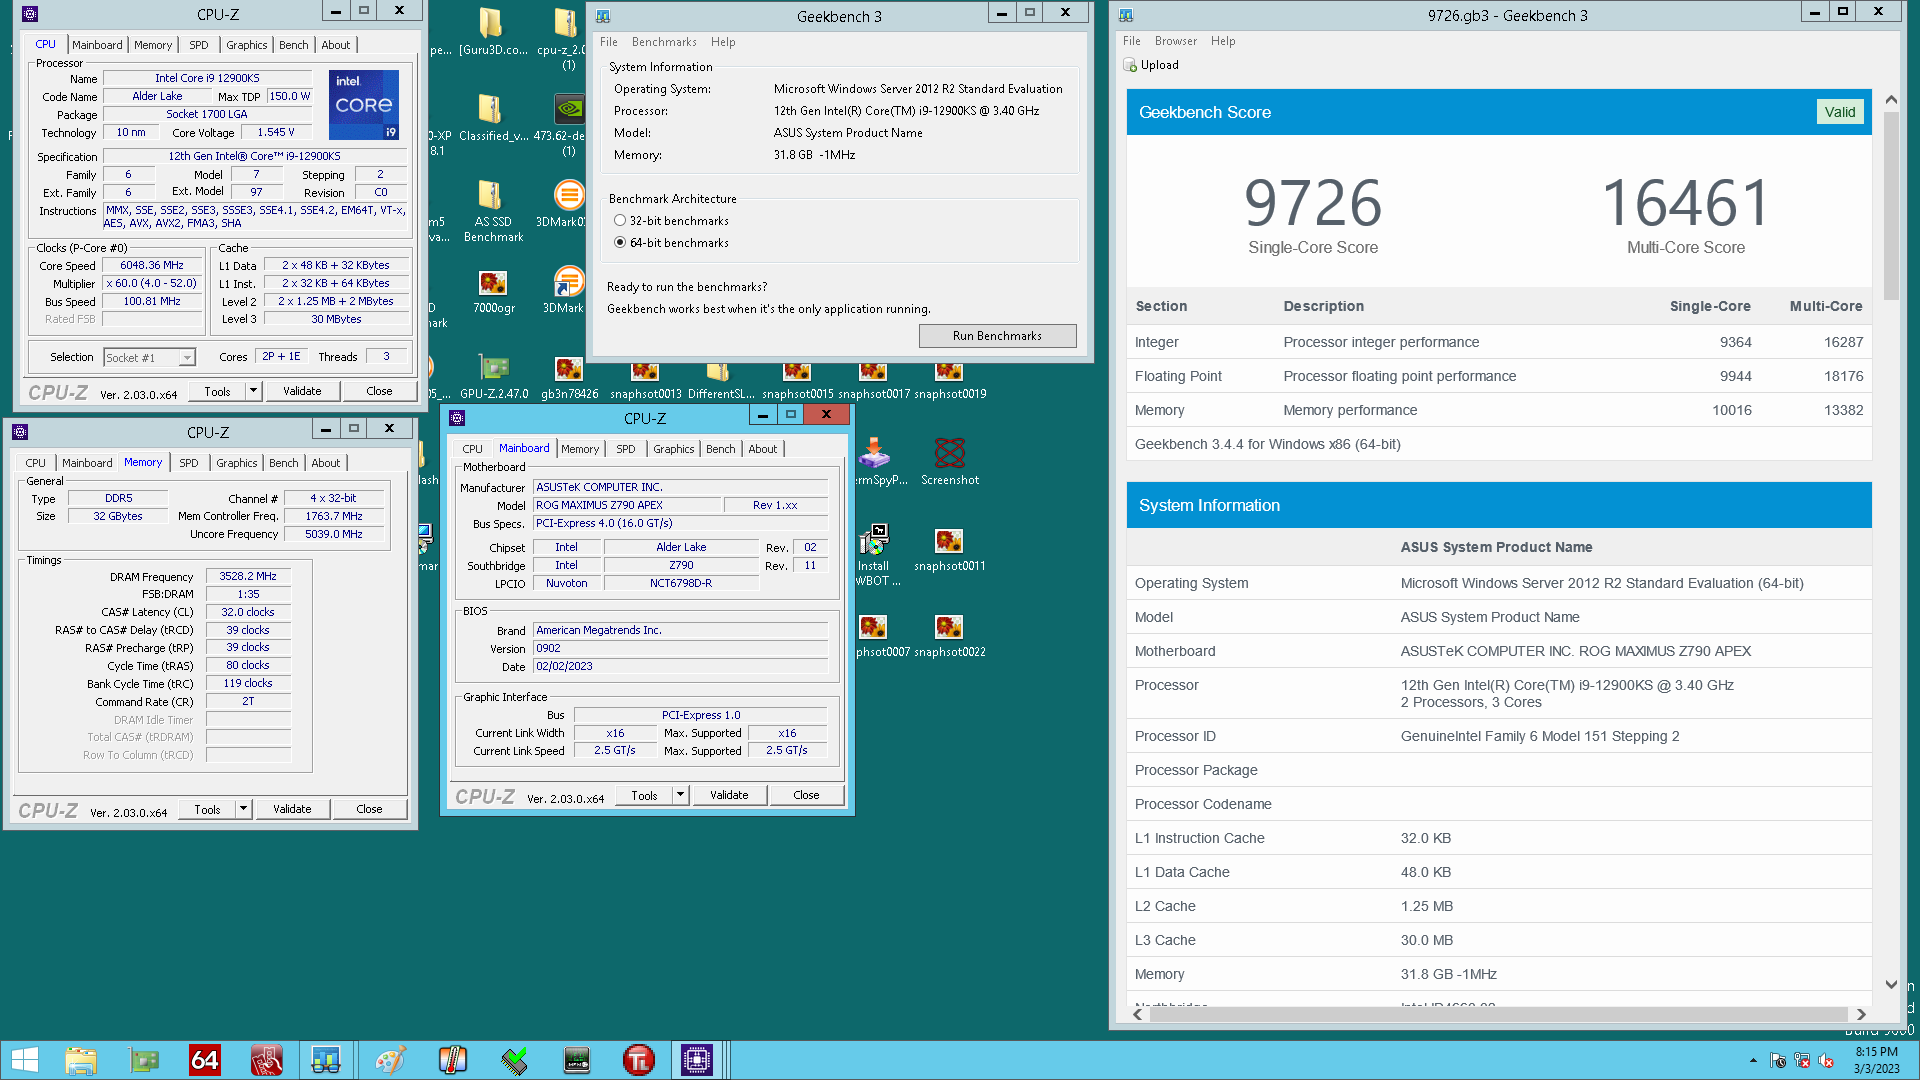Image resolution: width=1920 pixels, height=1080 pixels.
Task: Switch to Geekbench in the taskbar
Action: point(325,1060)
